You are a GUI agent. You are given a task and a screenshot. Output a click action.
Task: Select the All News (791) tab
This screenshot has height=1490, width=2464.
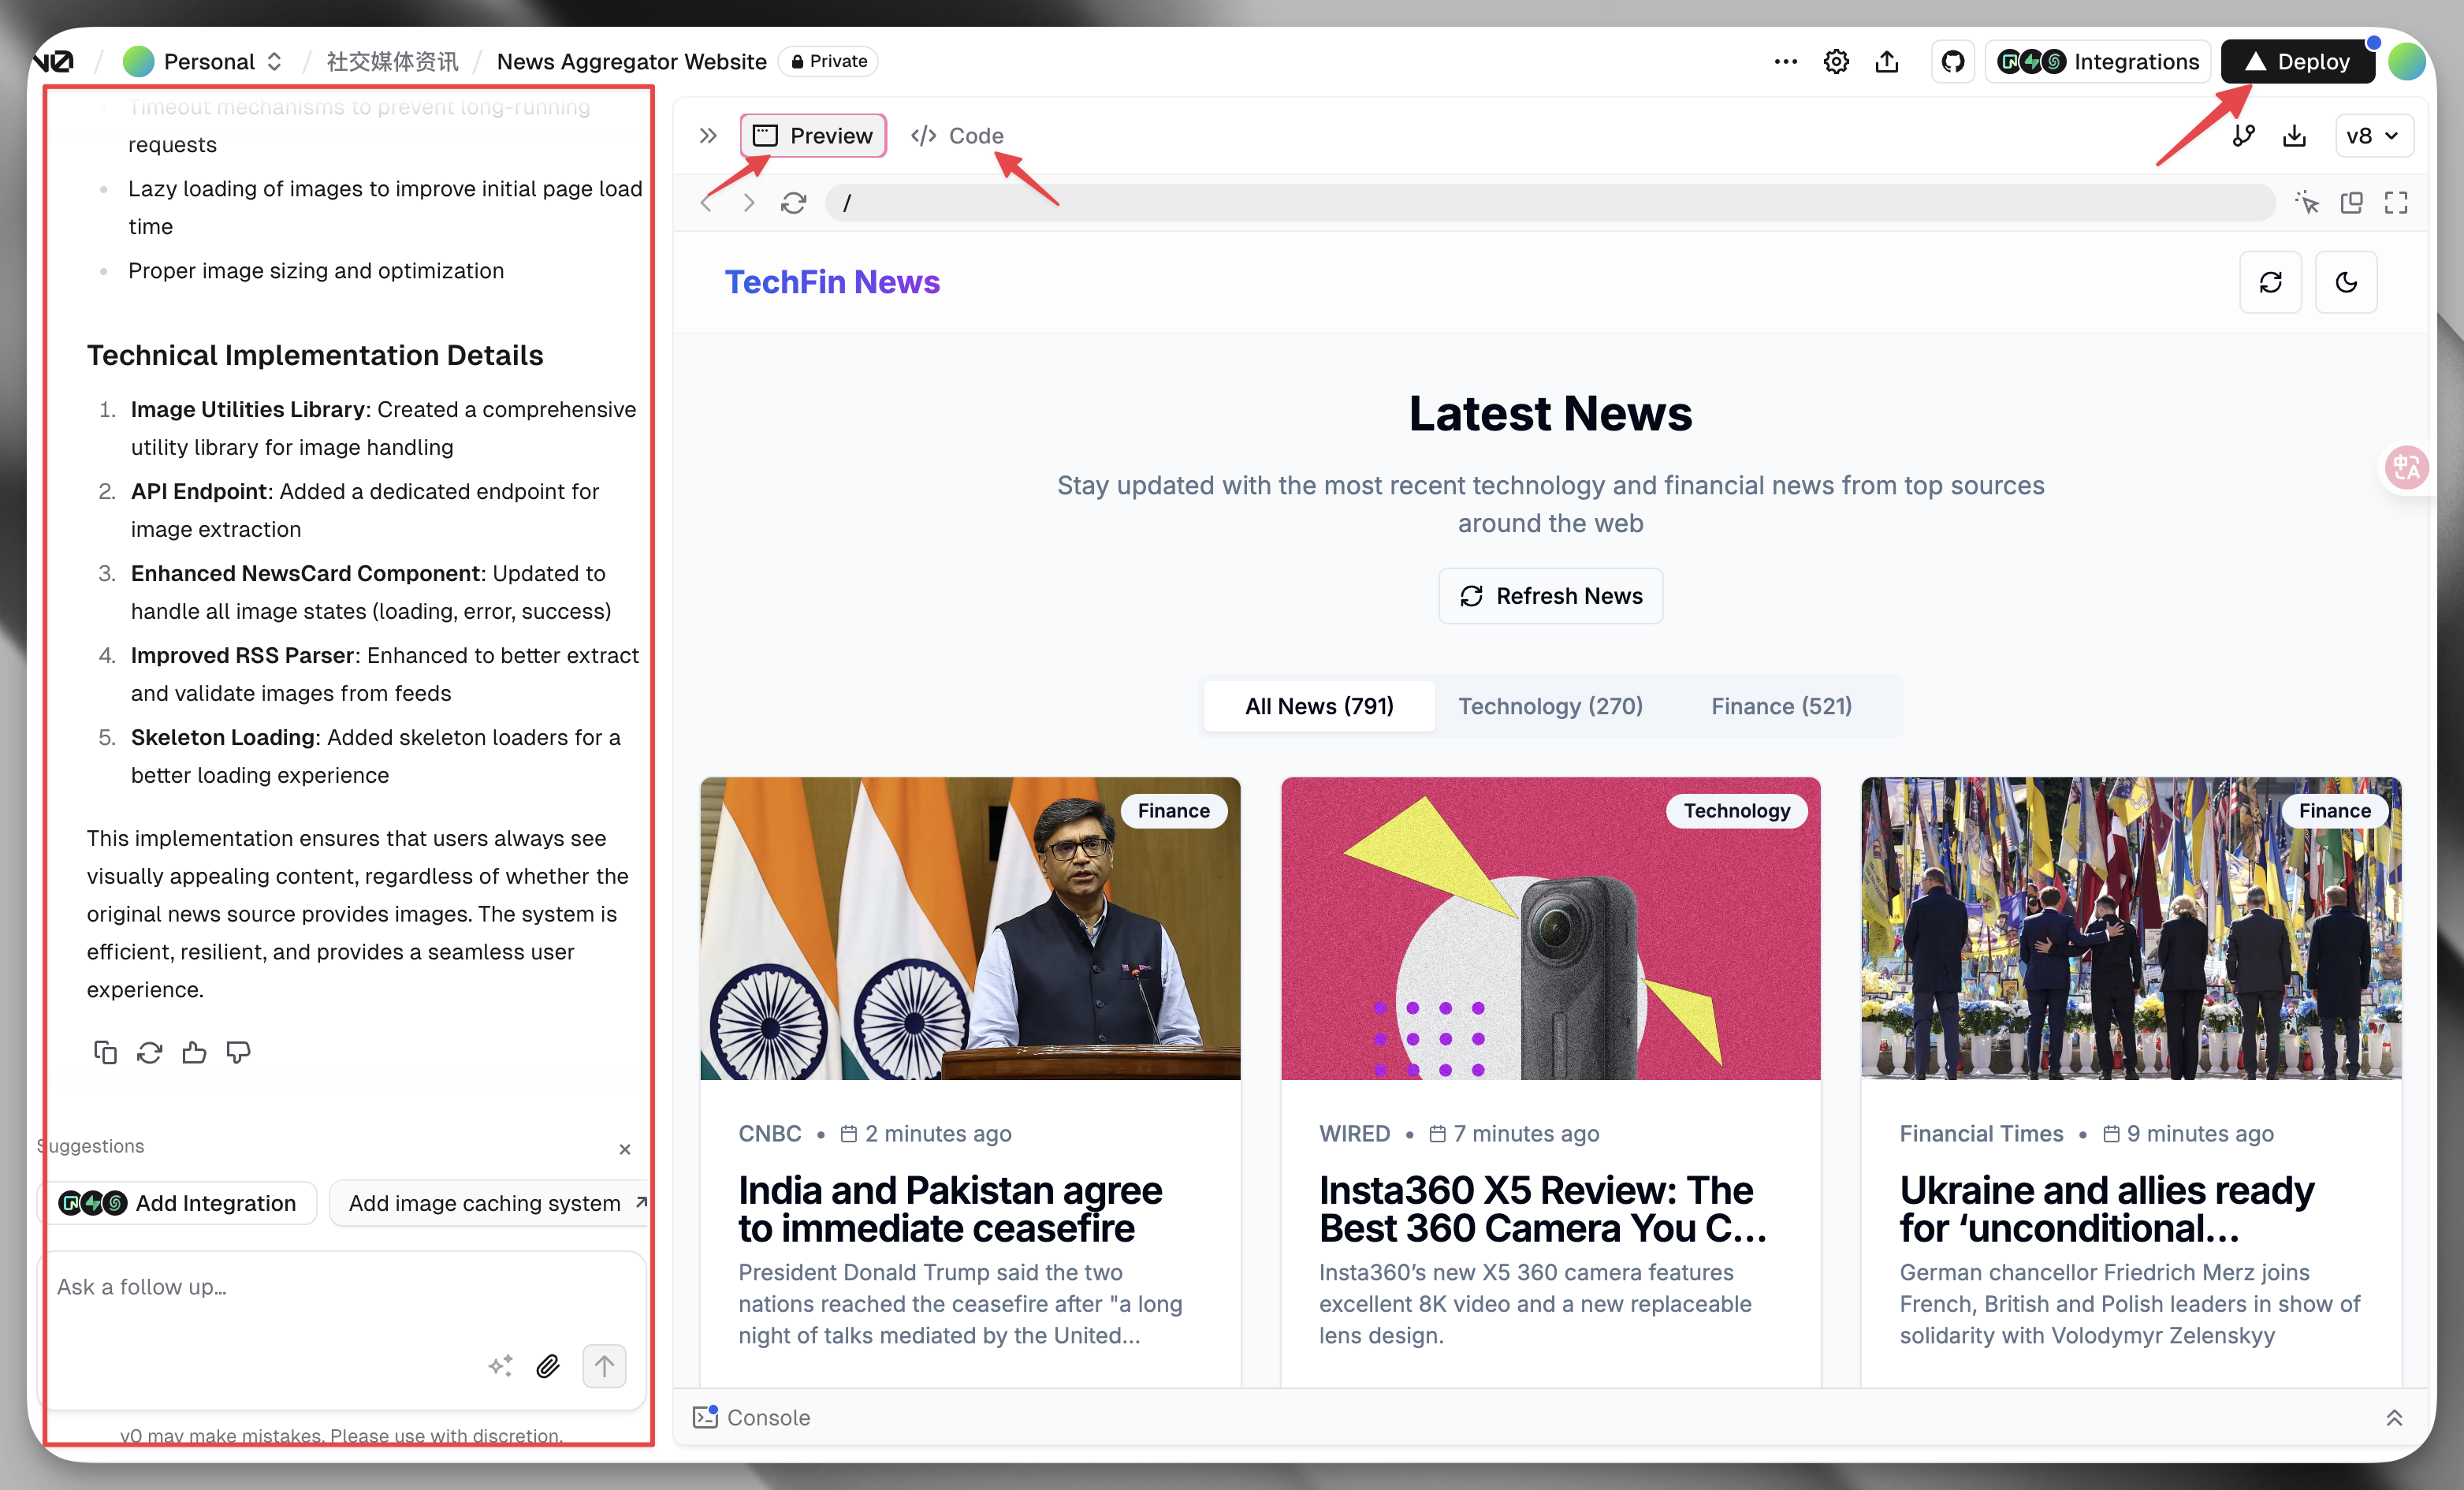tap(1319, 706)
